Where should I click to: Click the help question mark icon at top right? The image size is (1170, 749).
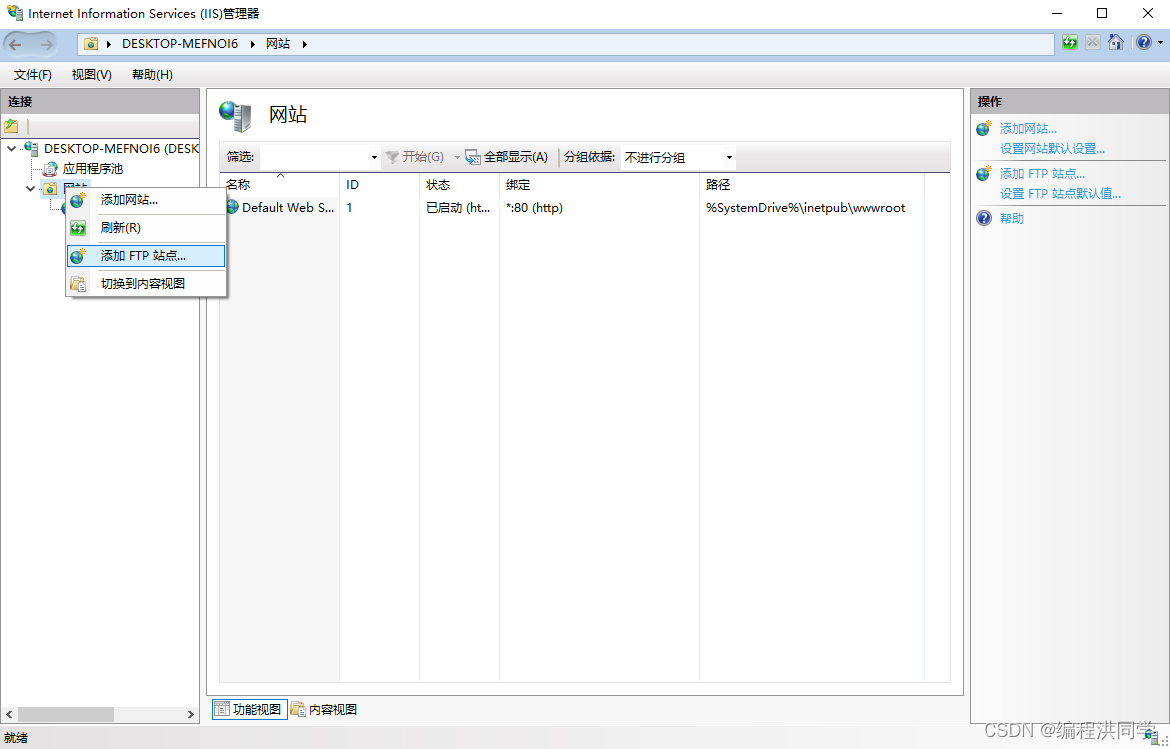coord(1143,43)
